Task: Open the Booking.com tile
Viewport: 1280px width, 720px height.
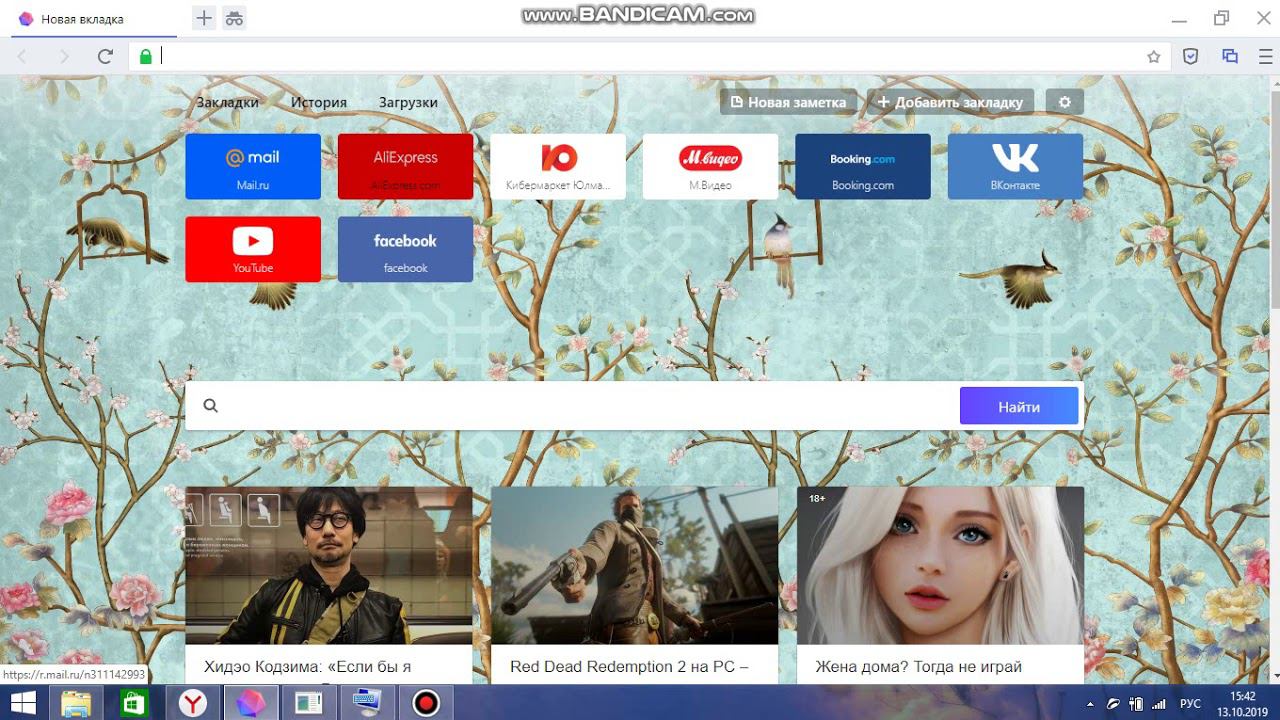Action: click(863, 166)
